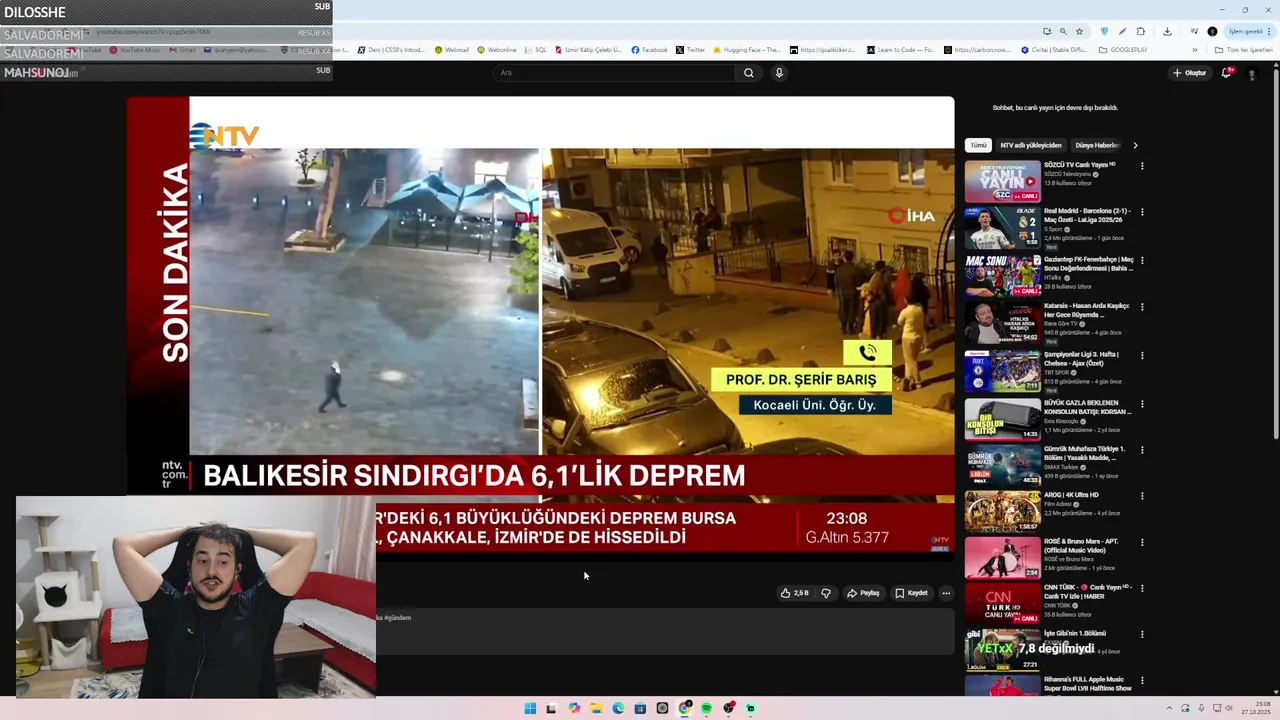The image size is (1280, 720).
Task: Open video titled Gümrük Muhafaza Türkiye 1. Bölüm
Action: coord(1084,453)
